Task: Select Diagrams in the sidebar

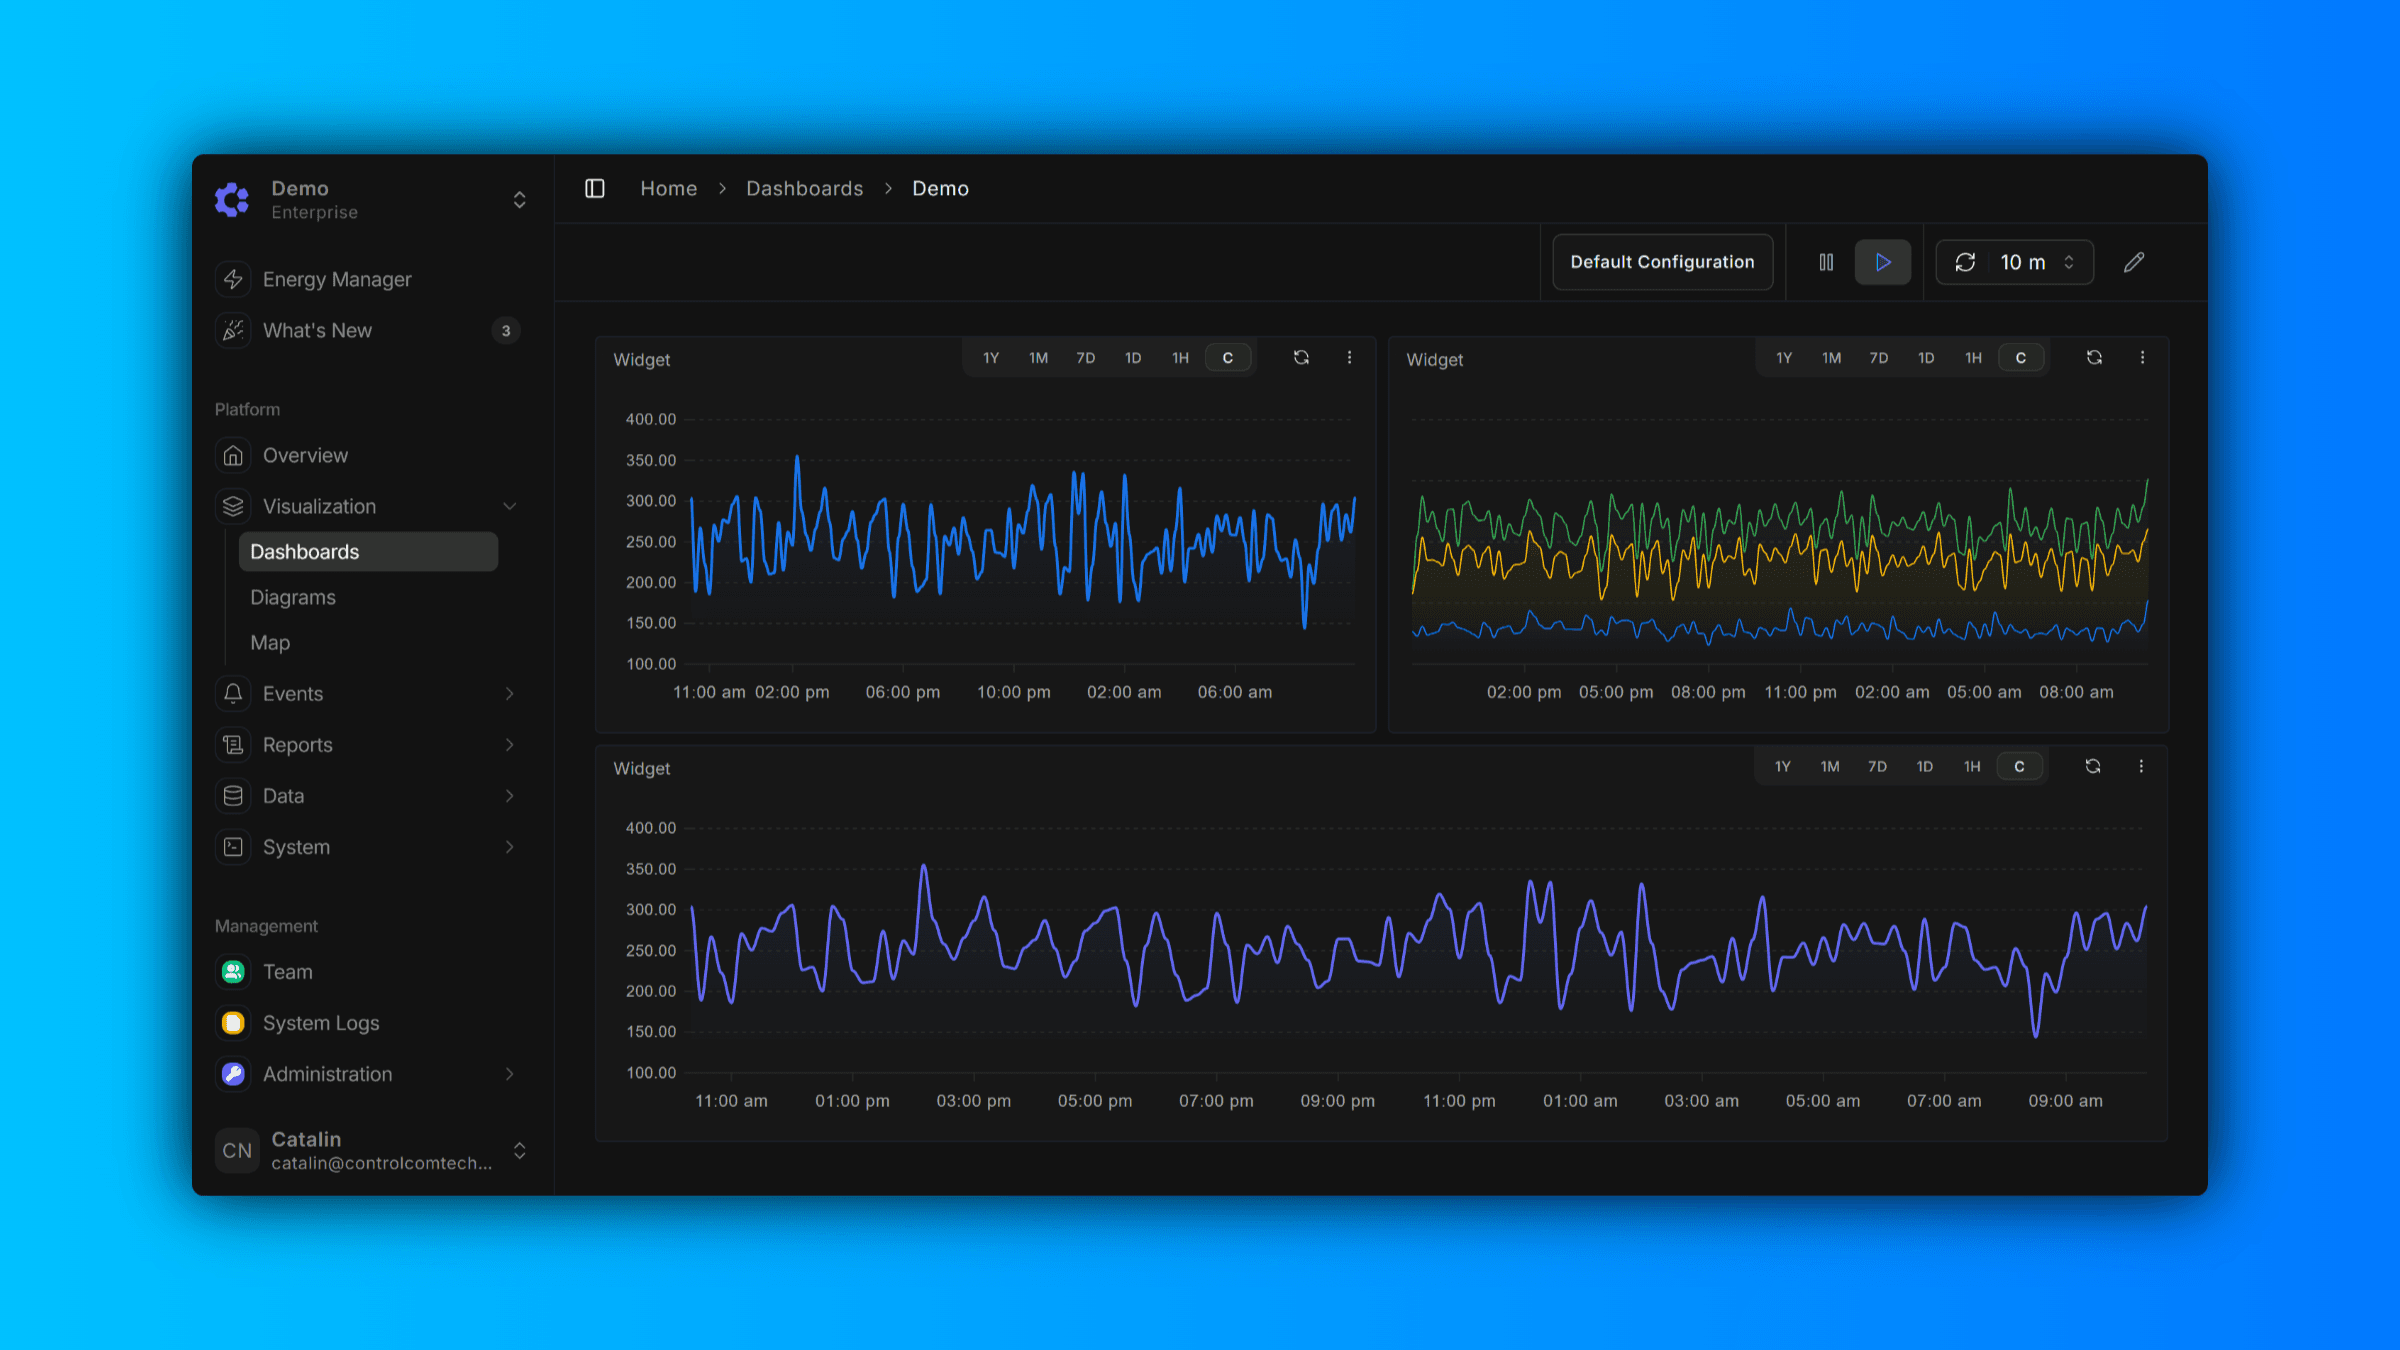Action: pyautogui.click(x=293, y=596)
